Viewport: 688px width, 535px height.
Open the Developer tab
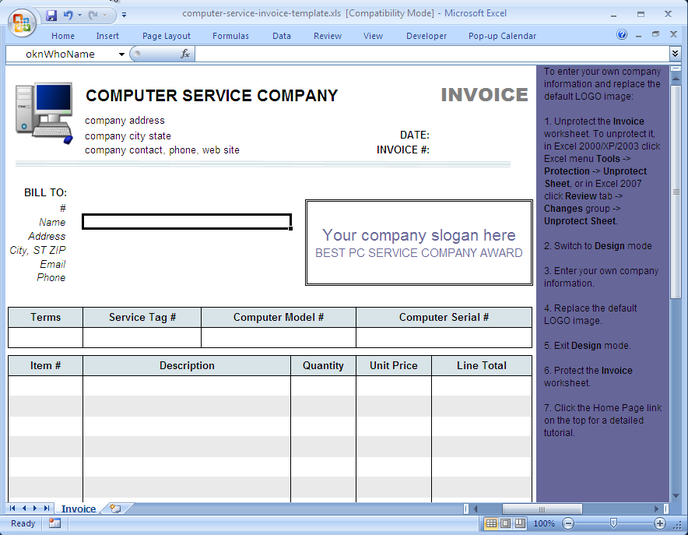pos(426,36)
